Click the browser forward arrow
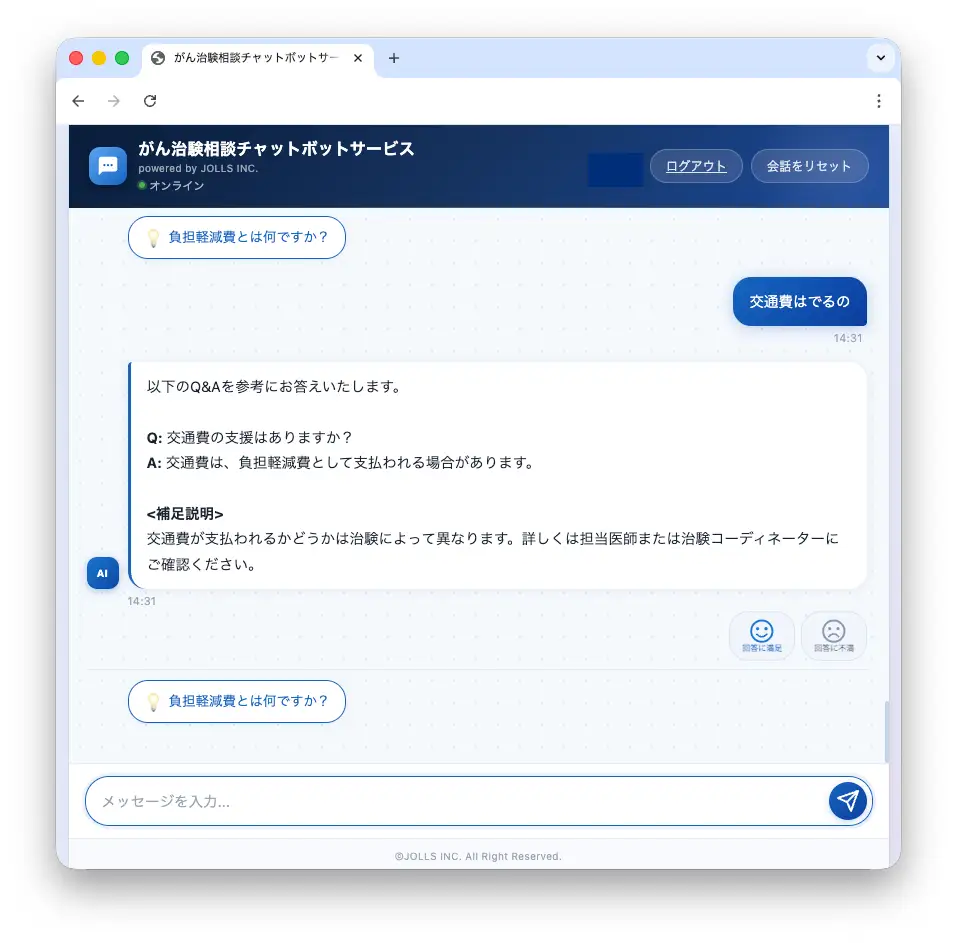The image size is (957, 943). tap(114, 101)
